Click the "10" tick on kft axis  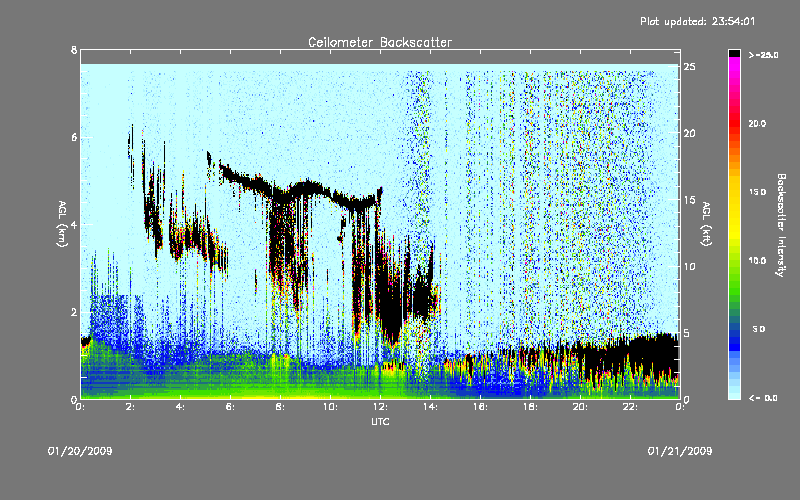(x=689, y=266)
